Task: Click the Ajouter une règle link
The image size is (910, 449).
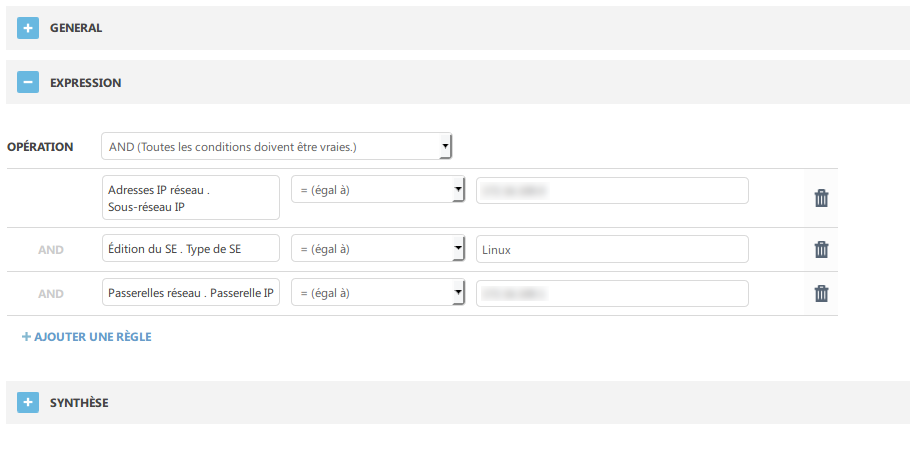Action: pyautogui.click(x=87, y=337)
